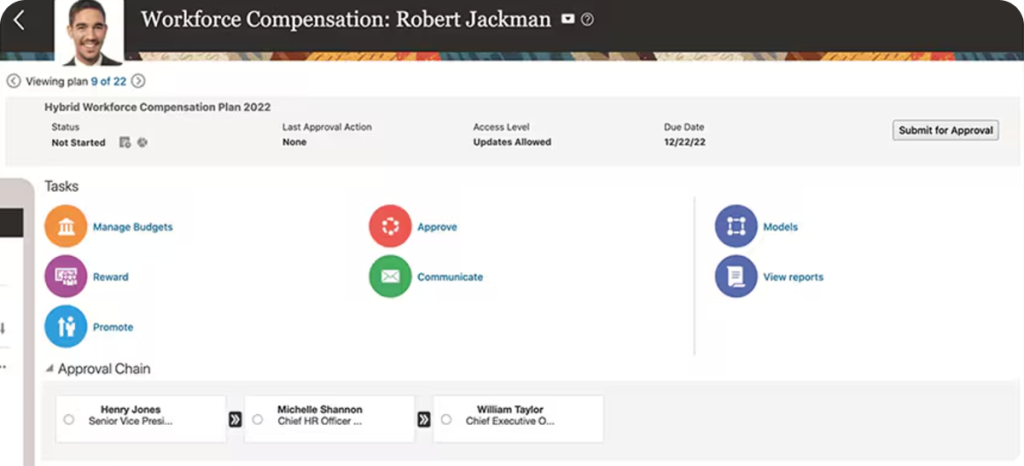Open the Communicate link

coord(450,277)
